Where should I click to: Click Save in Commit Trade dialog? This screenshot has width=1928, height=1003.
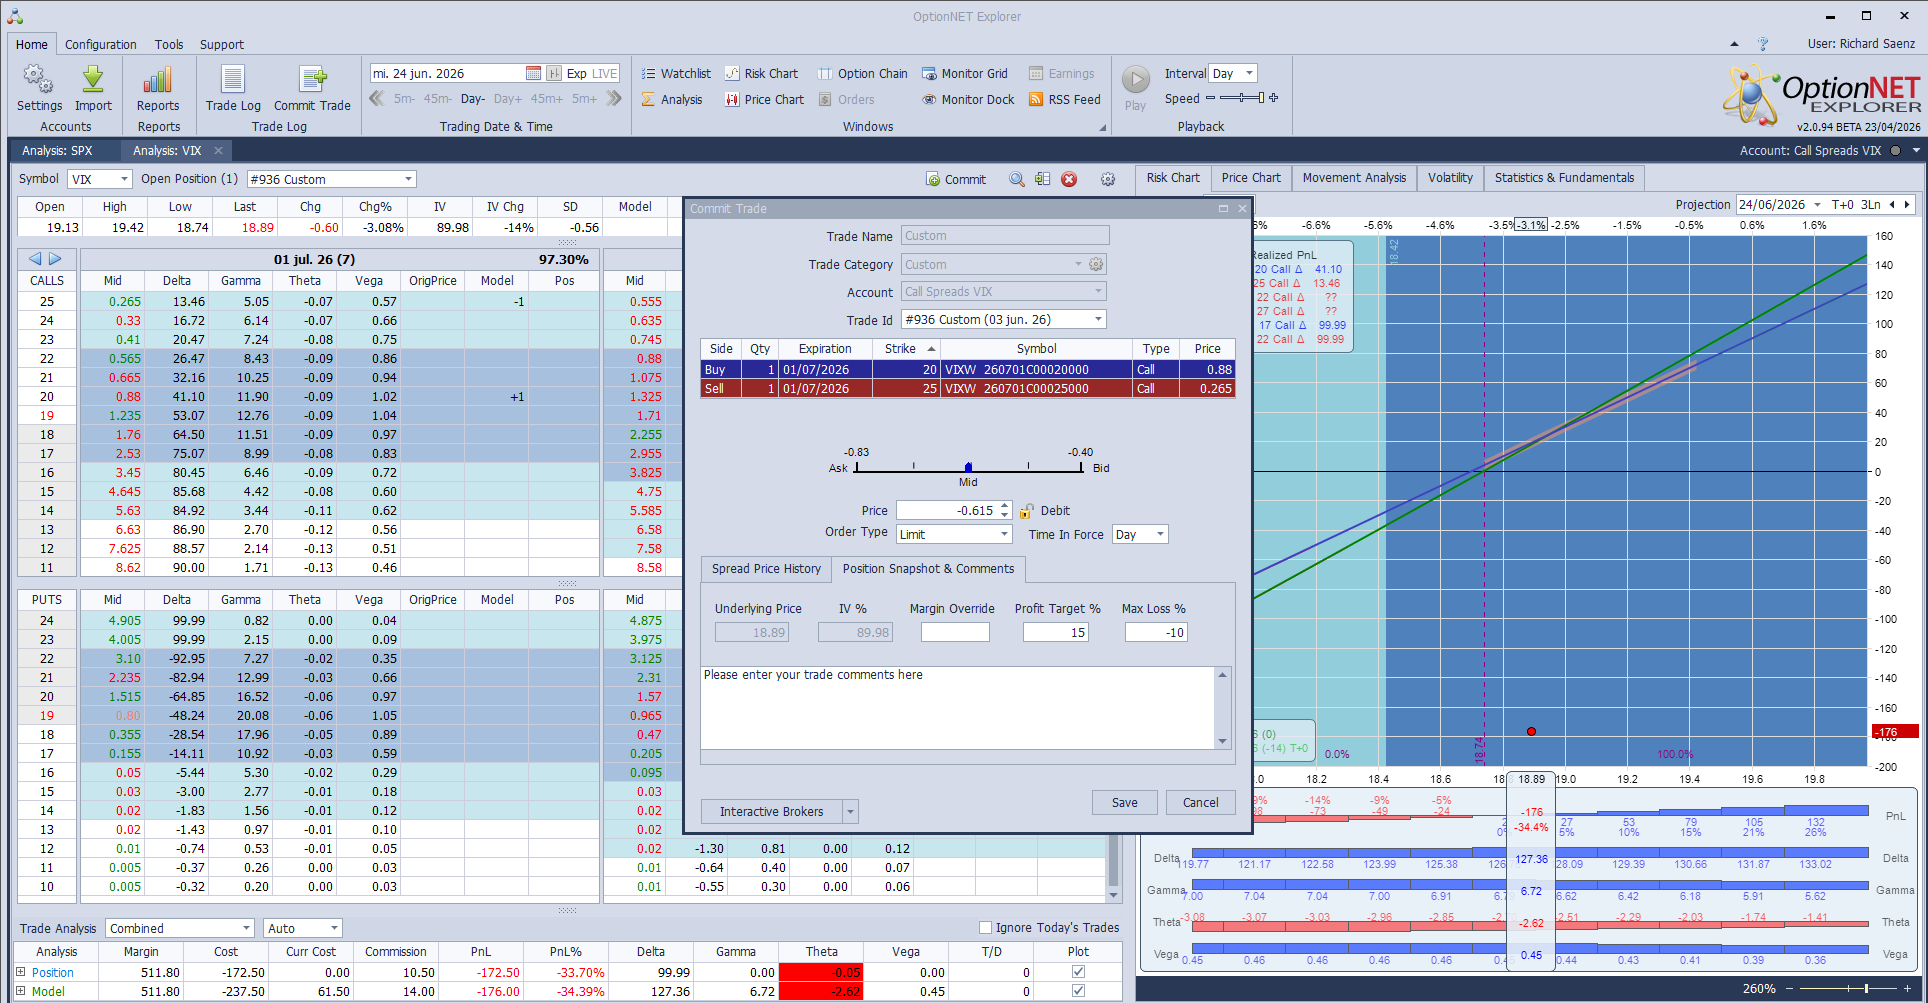click(1125, 802)
